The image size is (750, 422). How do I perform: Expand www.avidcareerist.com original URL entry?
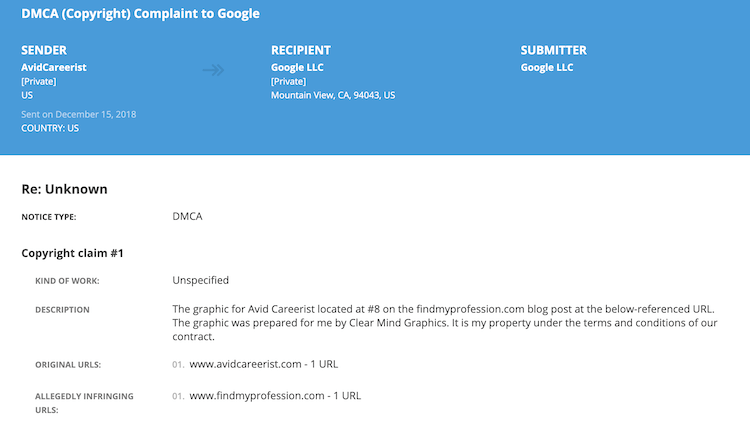(264, 364)
